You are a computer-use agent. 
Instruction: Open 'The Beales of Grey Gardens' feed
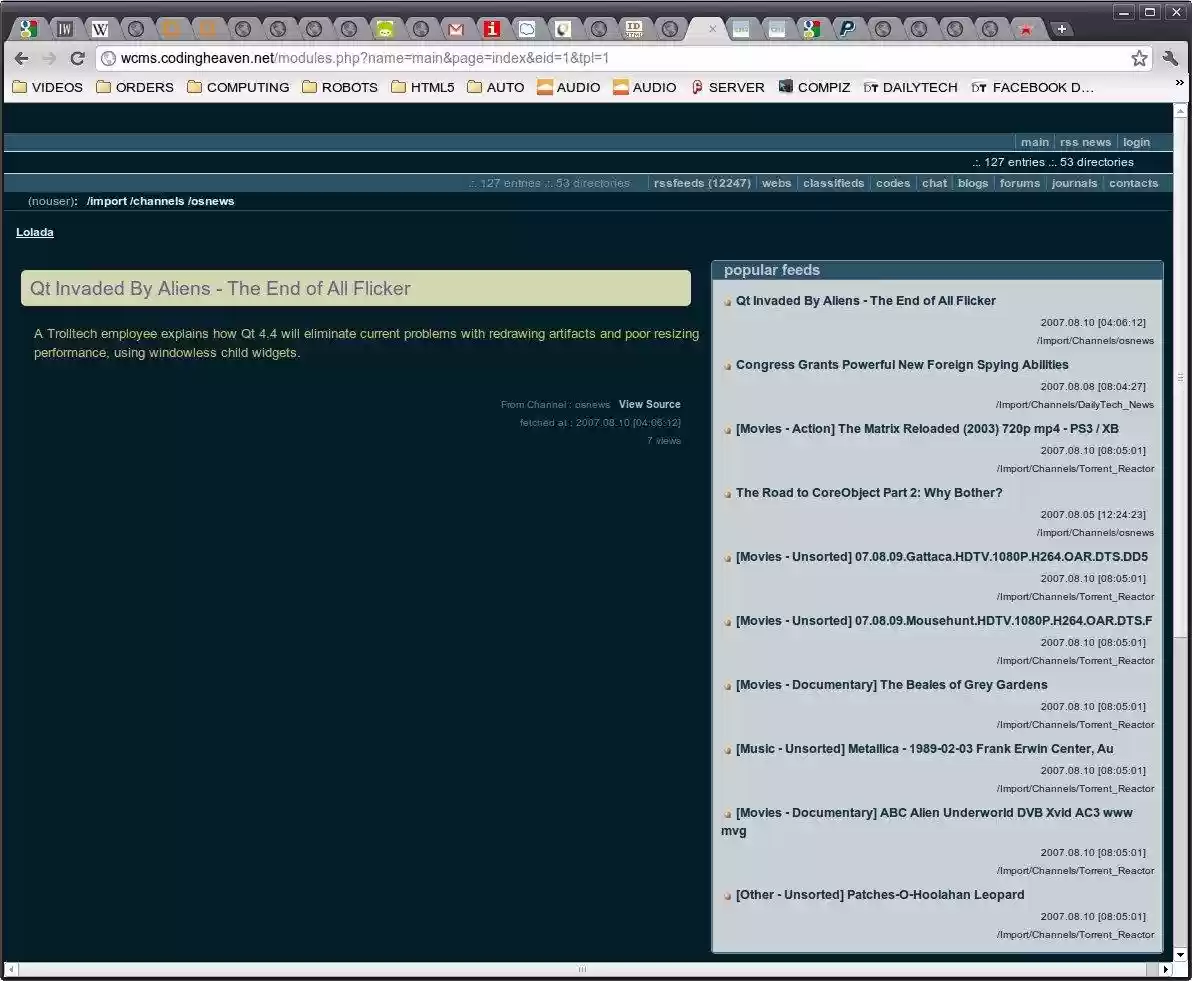891,684
